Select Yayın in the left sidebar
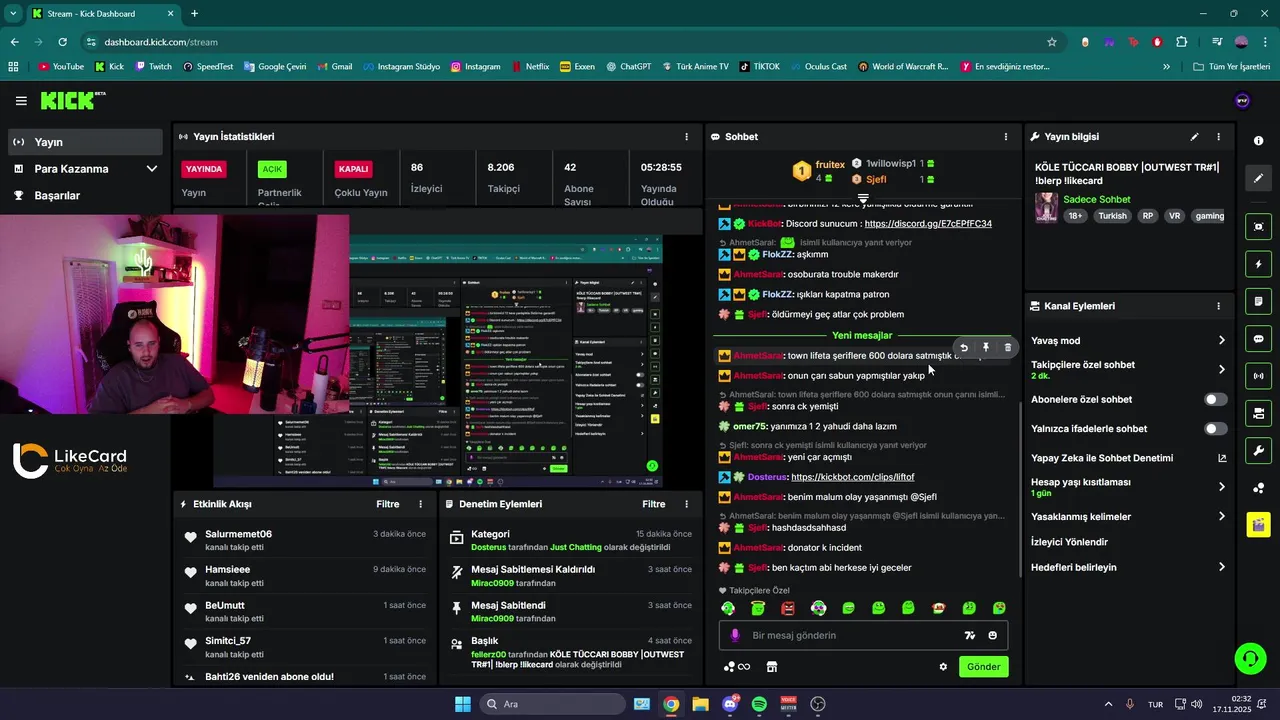1280x720 pixels. [85, 142]
